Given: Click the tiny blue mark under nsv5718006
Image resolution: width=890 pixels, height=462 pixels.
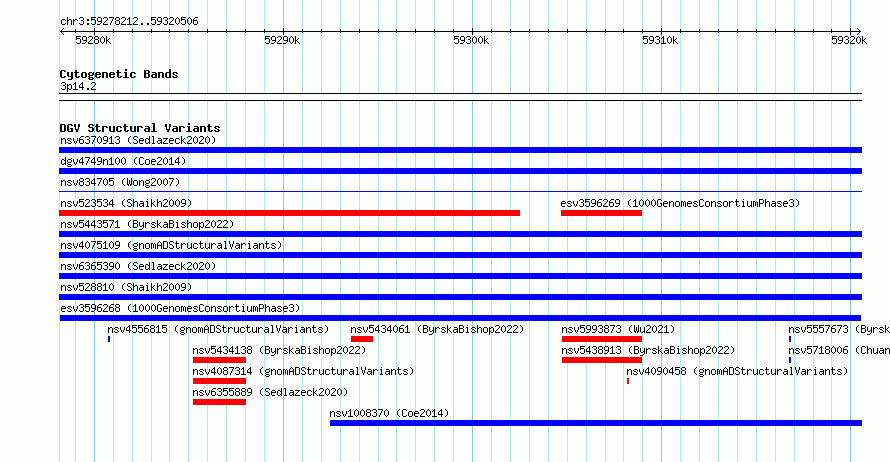Looking at the screenshot, I should [x=790, y=360].
